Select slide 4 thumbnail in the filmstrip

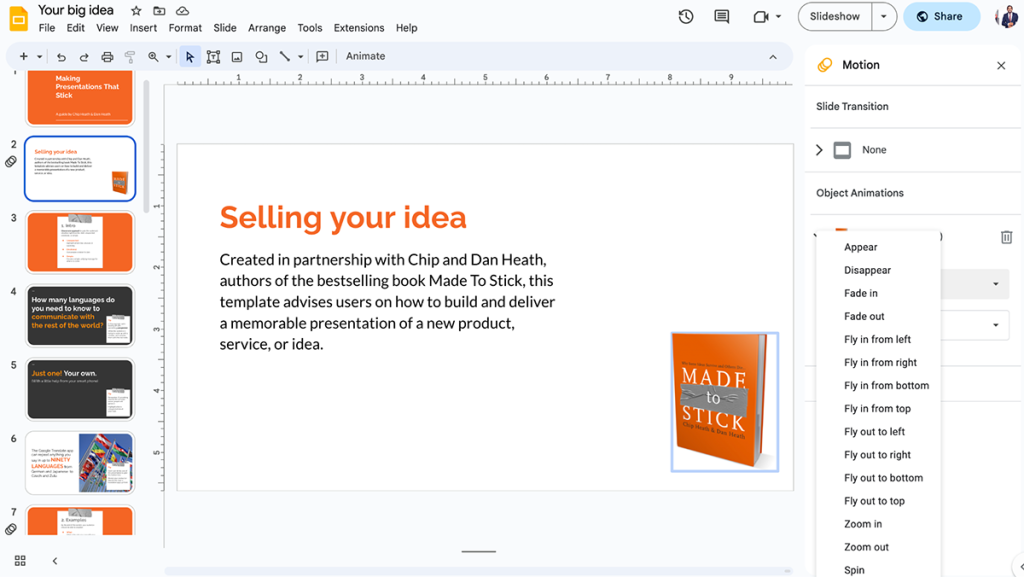point(80,317)
